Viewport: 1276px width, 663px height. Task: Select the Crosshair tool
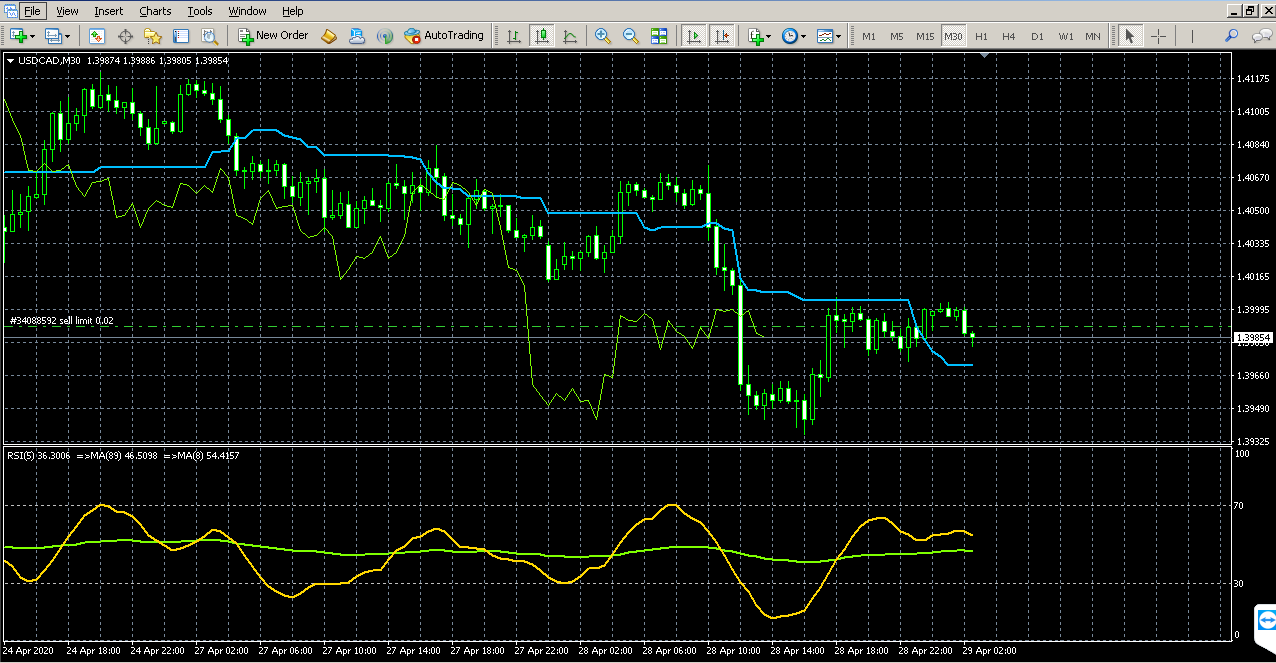click(1158, 36)
